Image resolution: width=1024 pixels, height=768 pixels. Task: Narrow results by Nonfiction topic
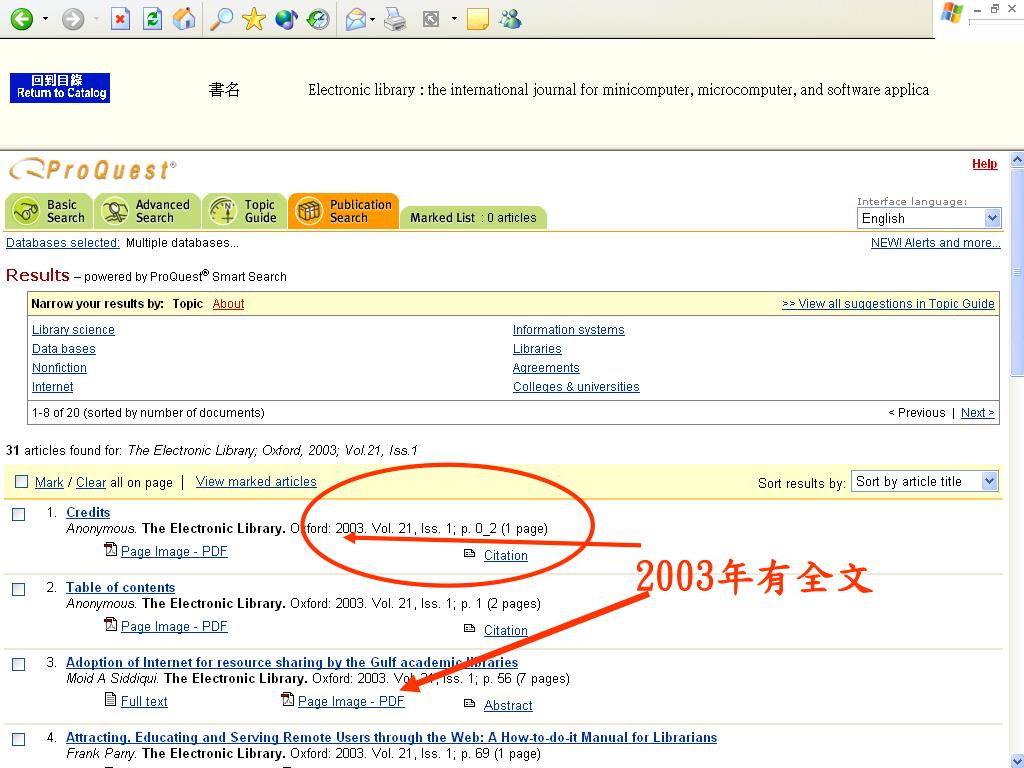click(x=59, y=368)
